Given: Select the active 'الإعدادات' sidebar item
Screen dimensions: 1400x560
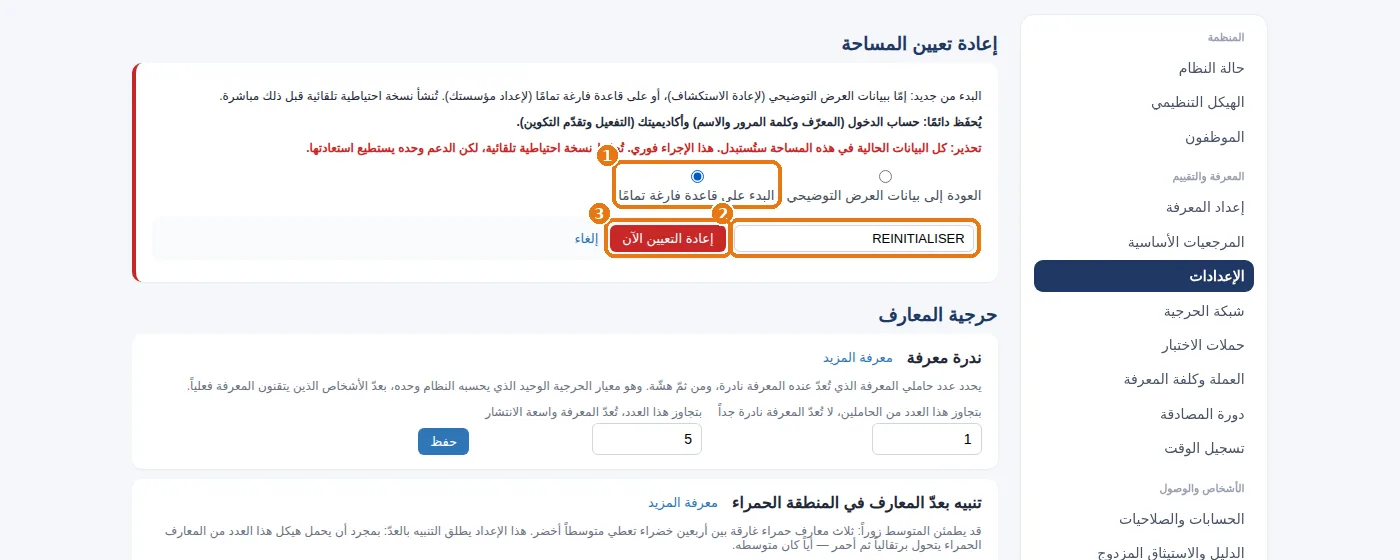Looking at the screenshot, I should [1144, 276].
